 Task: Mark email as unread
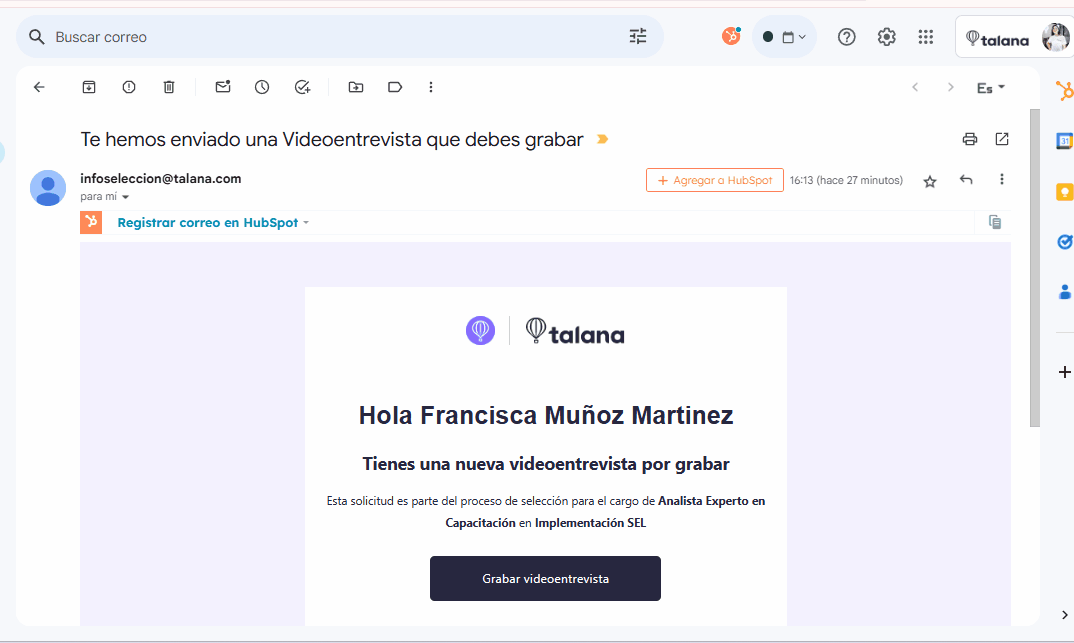223,86
